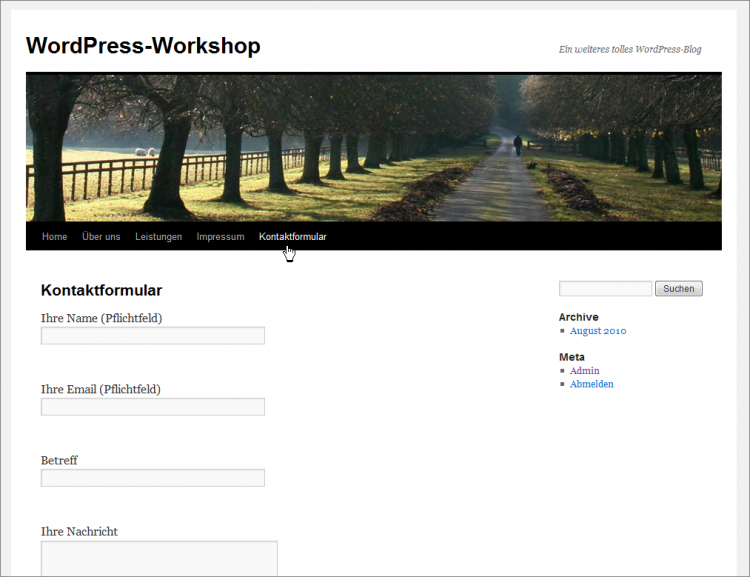Click the tree-lined avenue header image
The width and height of the screenshot is (750, 577).
coord(373,147)
